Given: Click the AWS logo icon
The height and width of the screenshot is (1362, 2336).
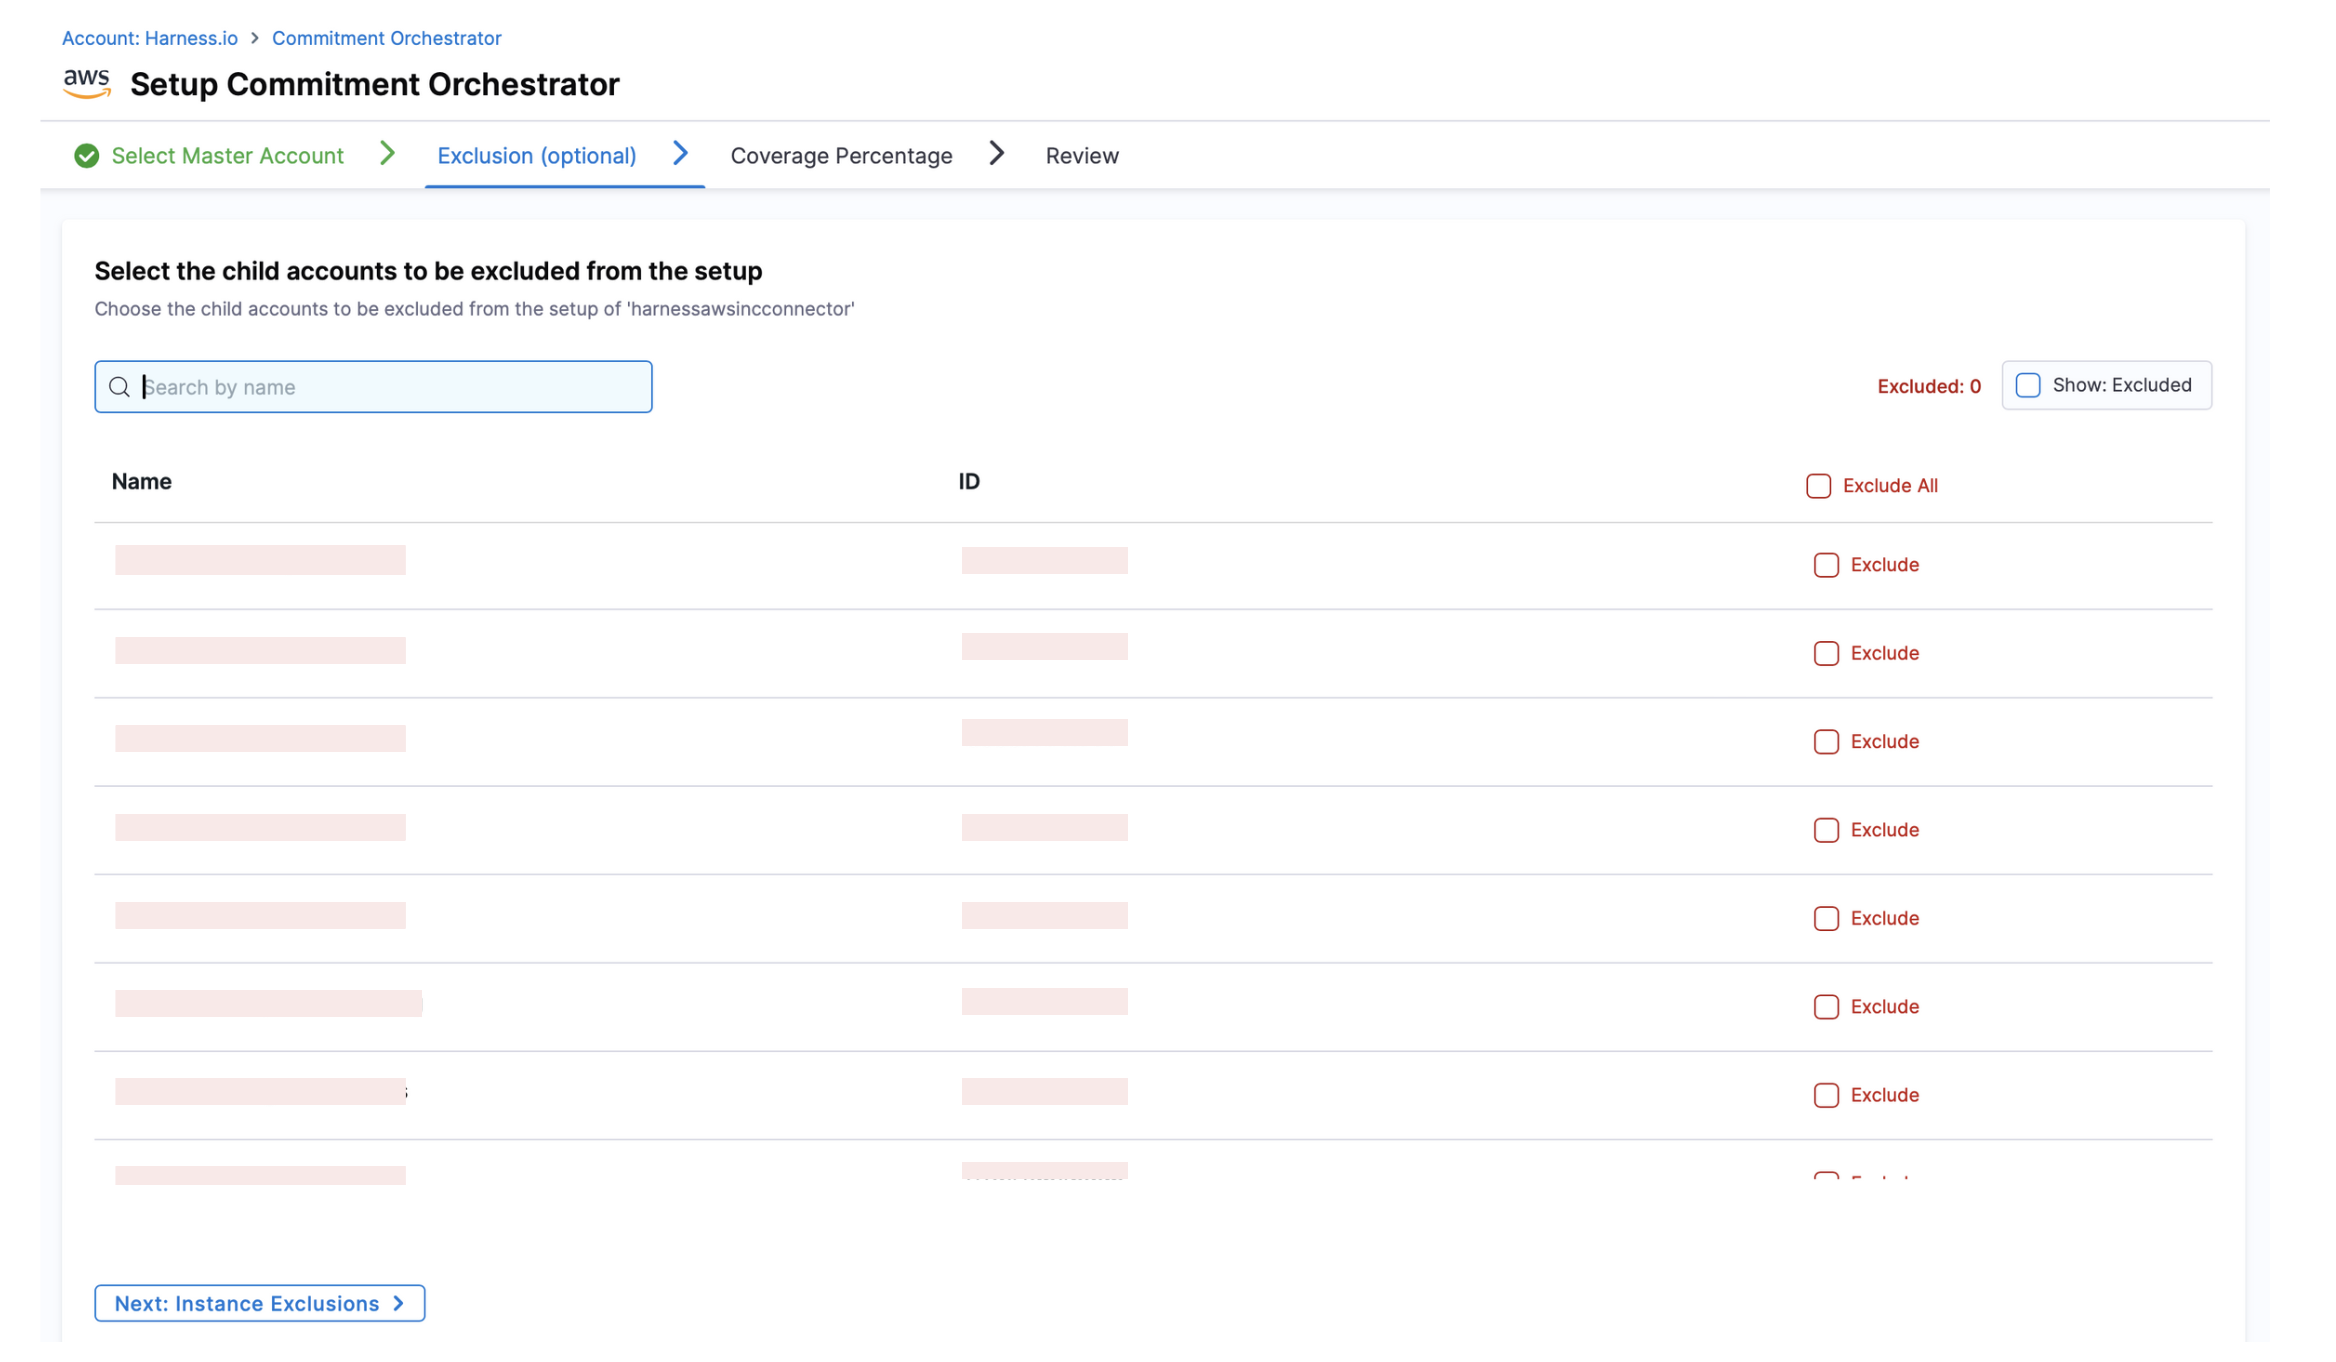Looking at the screenshot, I should coord(87,83).
